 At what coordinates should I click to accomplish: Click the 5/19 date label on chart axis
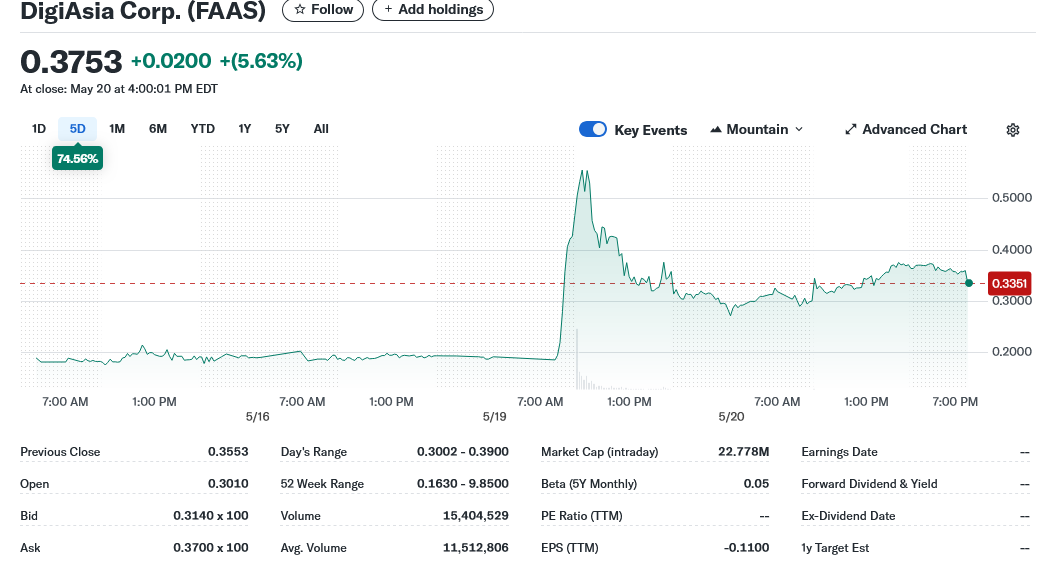click(x=495, y=417)
